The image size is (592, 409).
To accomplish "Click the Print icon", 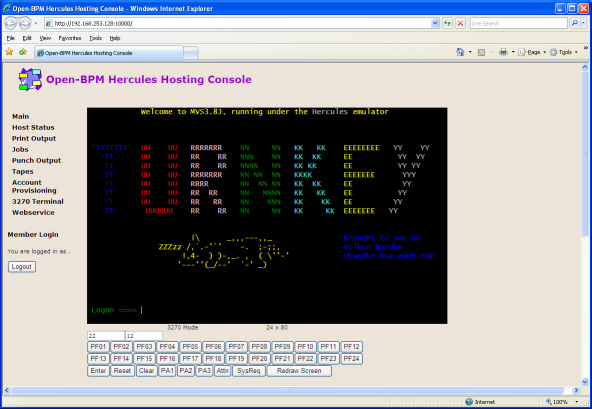I will tap(503, 52).
